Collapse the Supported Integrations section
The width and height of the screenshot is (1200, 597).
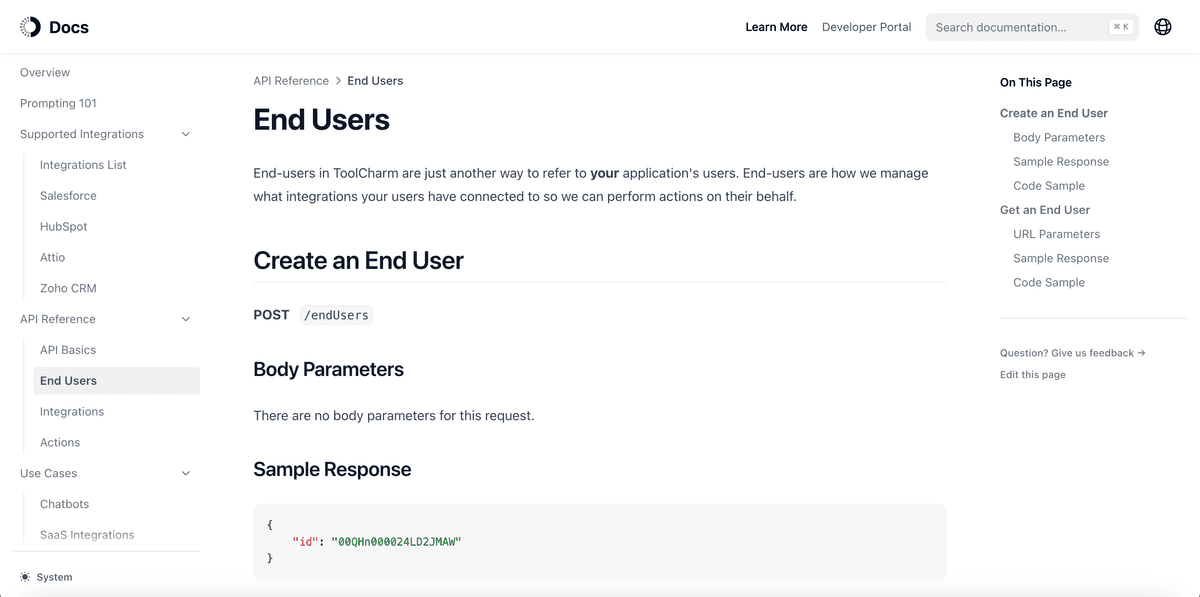(186, 133)
